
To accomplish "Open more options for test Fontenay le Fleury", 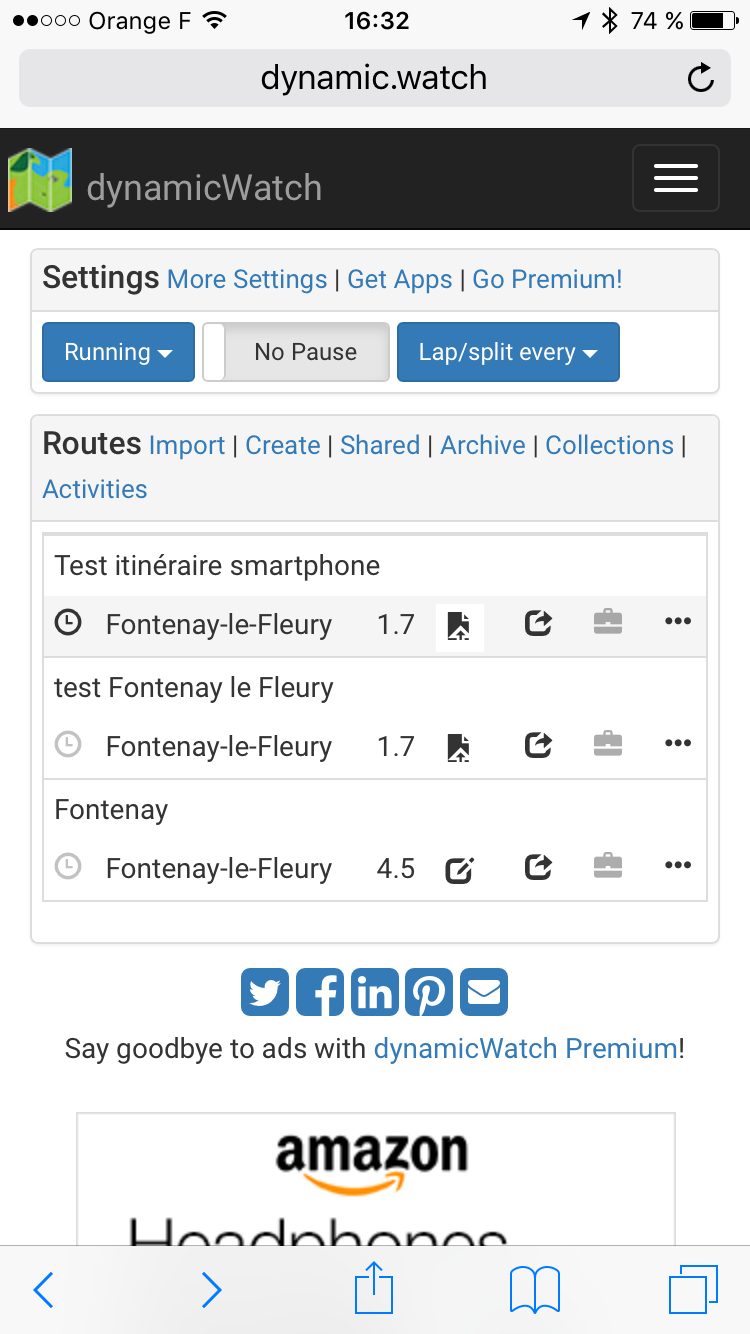I will tap(678, 743).
